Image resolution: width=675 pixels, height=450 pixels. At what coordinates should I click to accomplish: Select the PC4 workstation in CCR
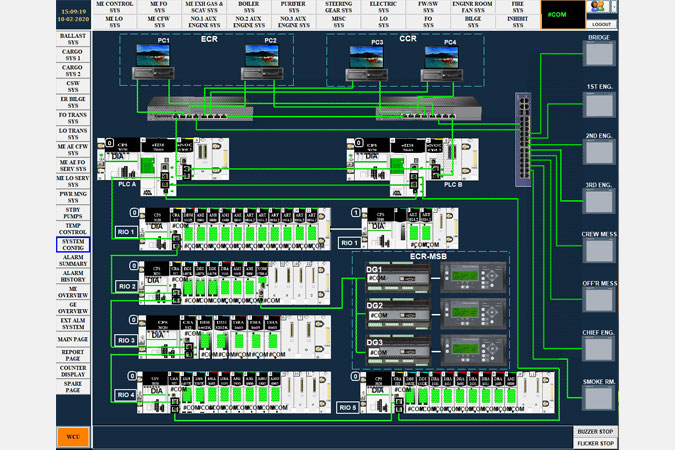click(442, 63)
